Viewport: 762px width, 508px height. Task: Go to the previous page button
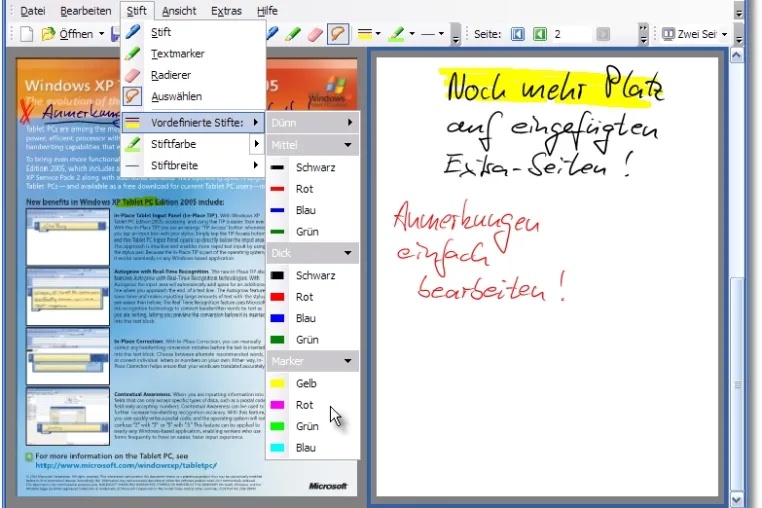pyautogui.click(x=540, y=34)
